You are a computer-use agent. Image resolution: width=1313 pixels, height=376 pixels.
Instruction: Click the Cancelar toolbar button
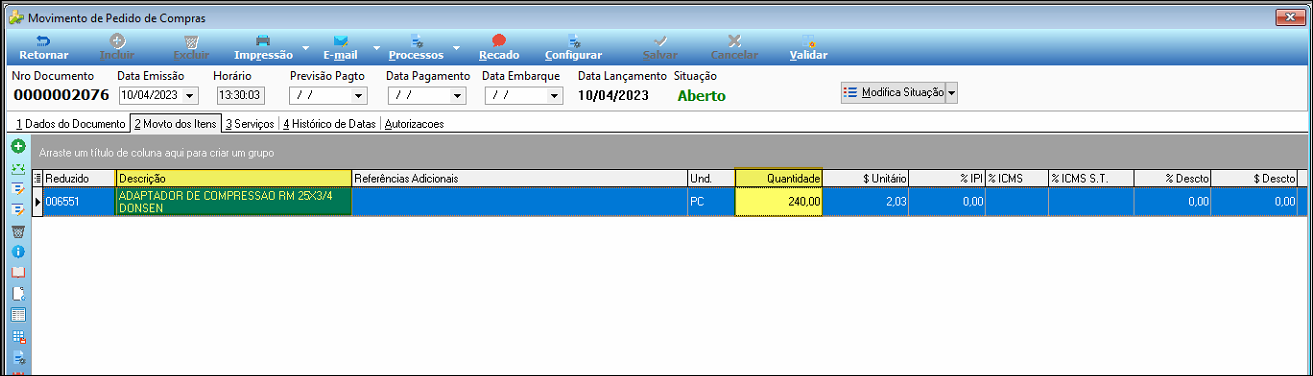(734, 47)
